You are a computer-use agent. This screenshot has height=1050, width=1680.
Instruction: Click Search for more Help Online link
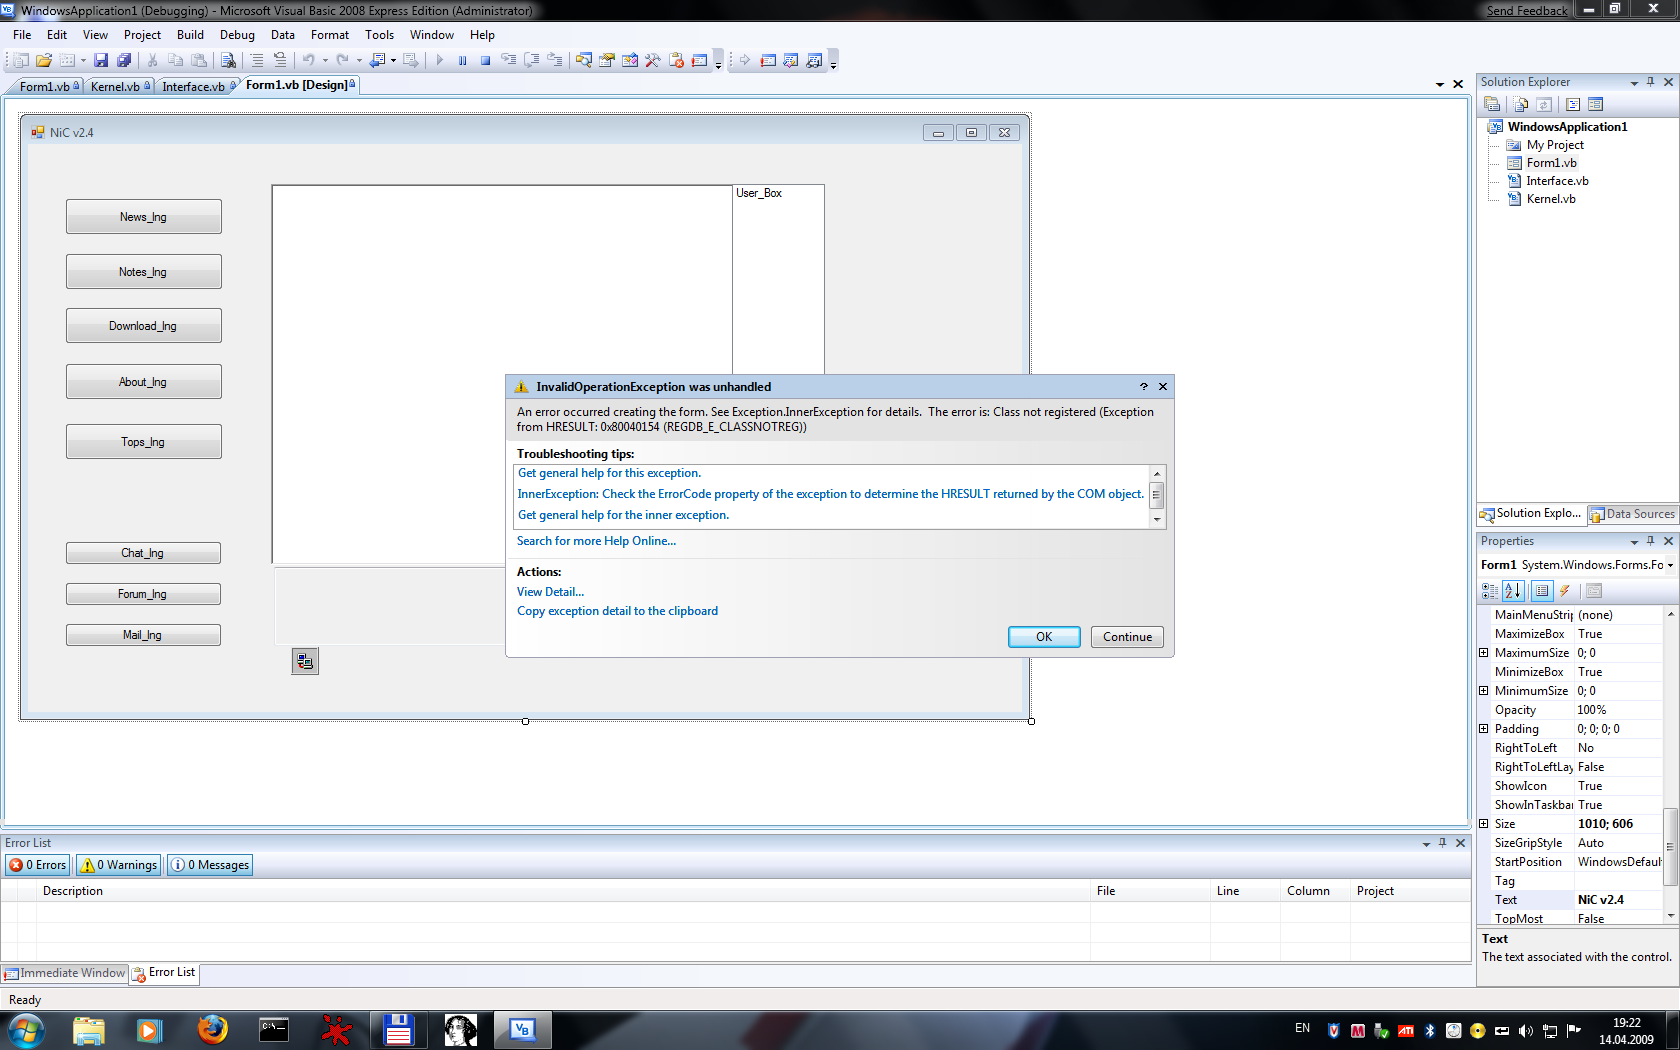pyautogui.click(x=596, y=541)
